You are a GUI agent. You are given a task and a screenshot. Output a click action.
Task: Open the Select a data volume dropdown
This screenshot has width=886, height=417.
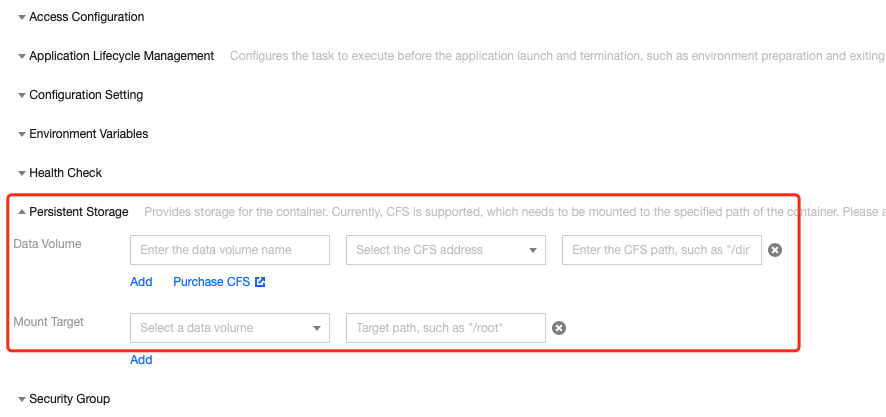tap(229, 328)
